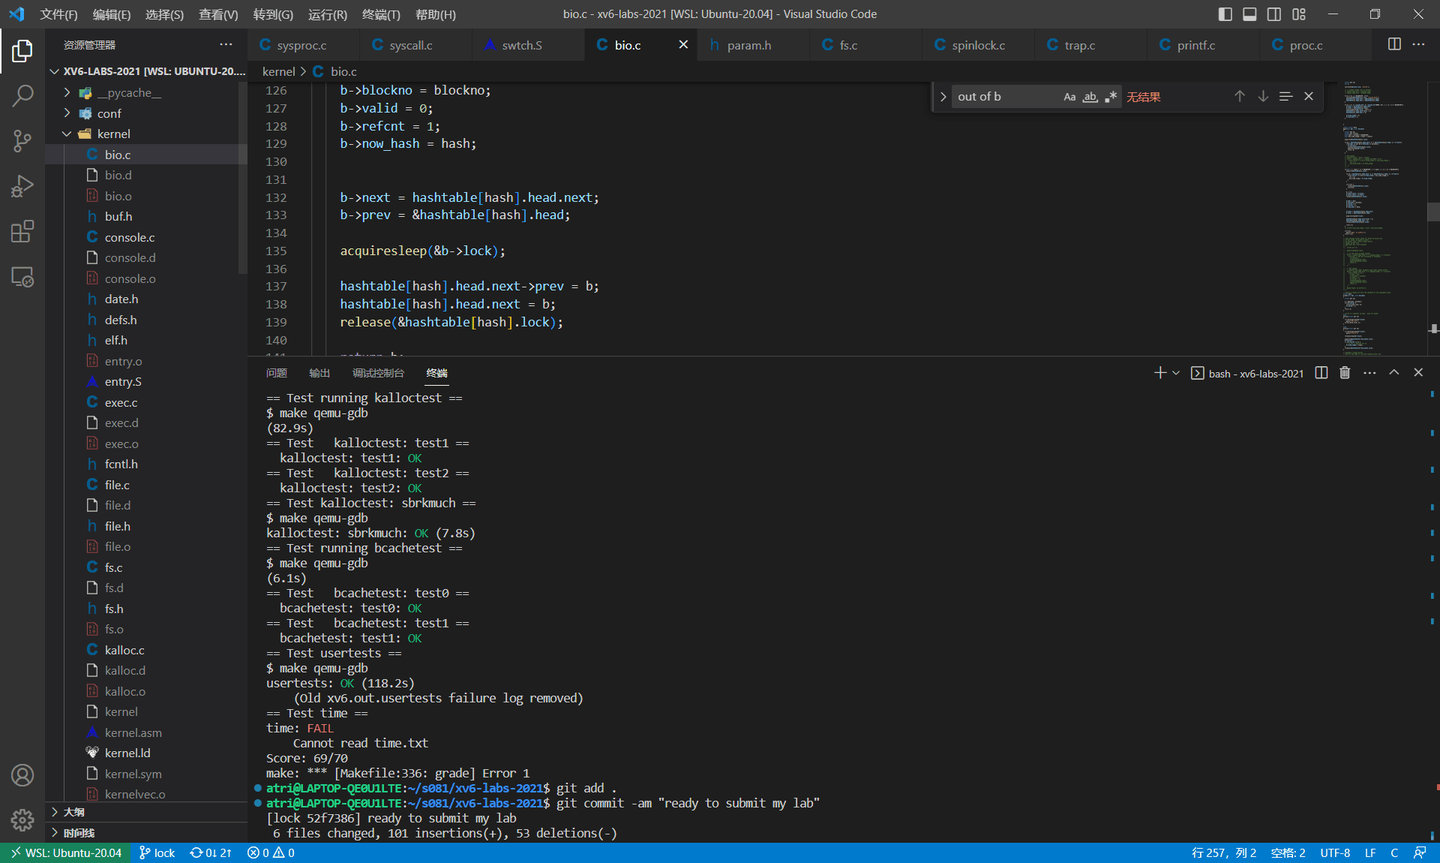
Task: Open Run and Debug view
Action: (x=22, y=187)
